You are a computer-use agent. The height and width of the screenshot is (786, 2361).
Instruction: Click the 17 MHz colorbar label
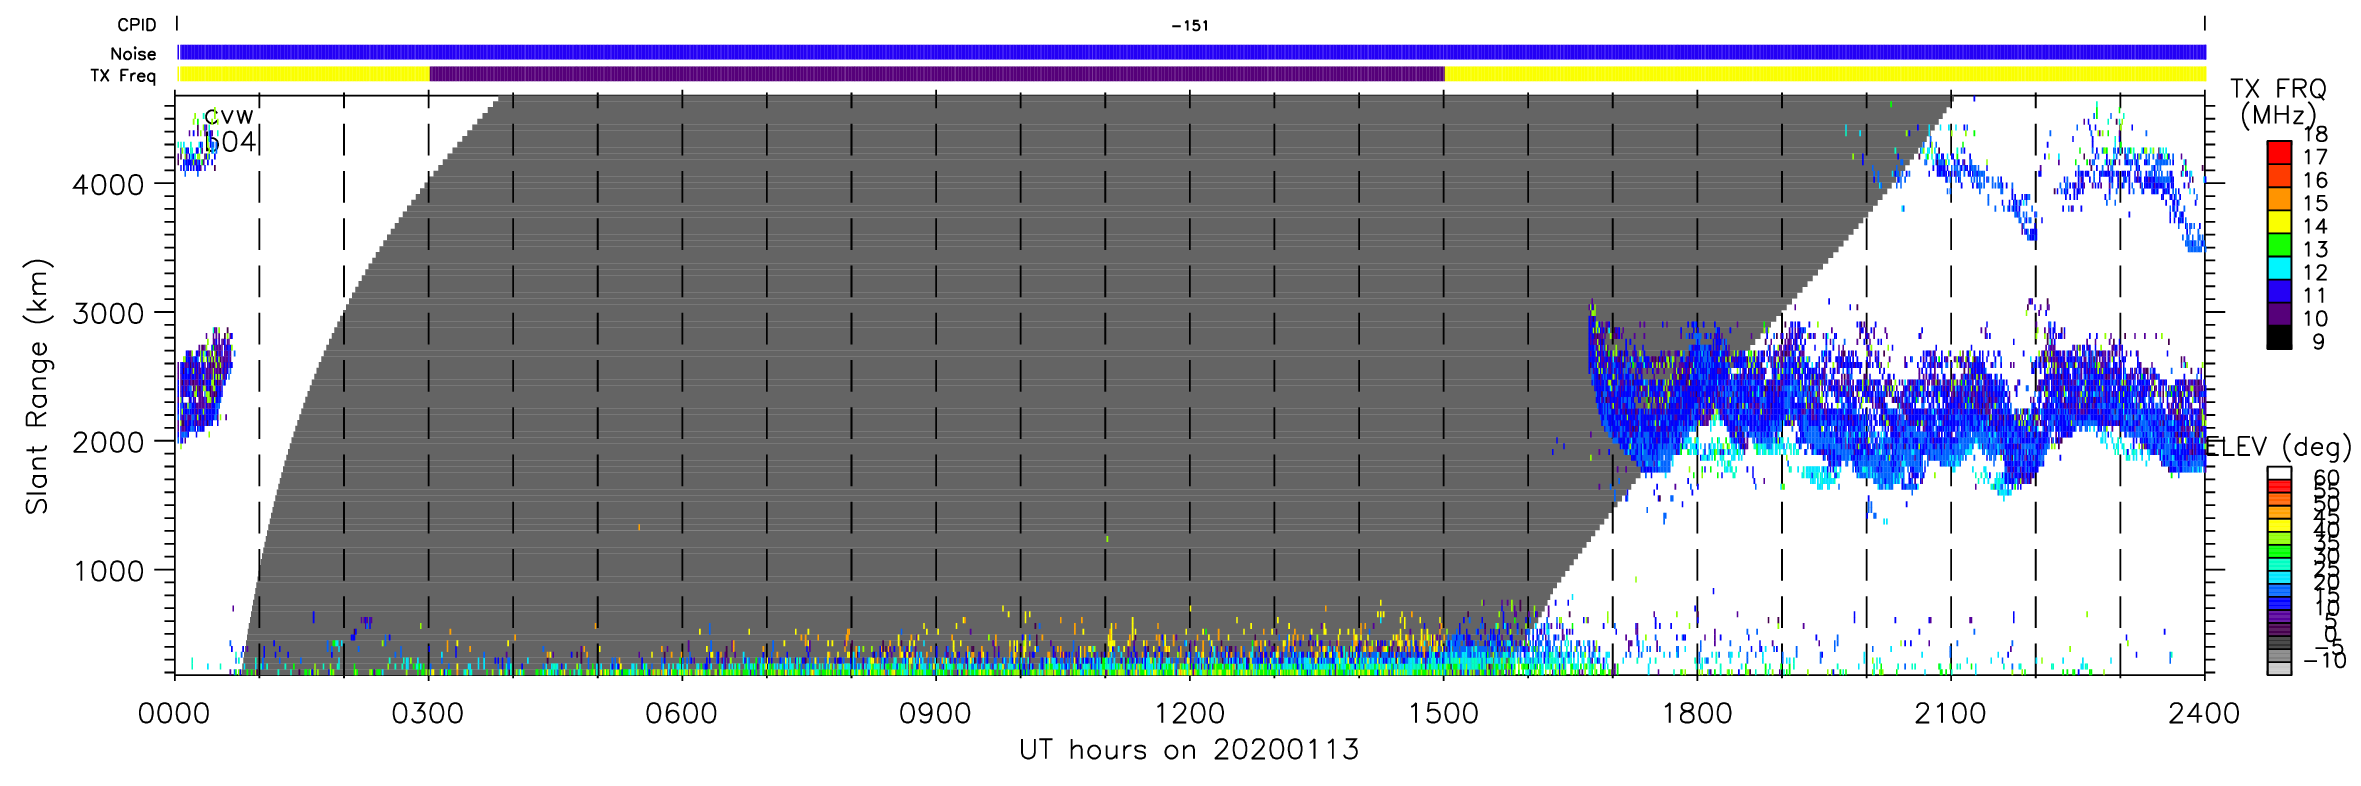click(x=2315, y=157)
